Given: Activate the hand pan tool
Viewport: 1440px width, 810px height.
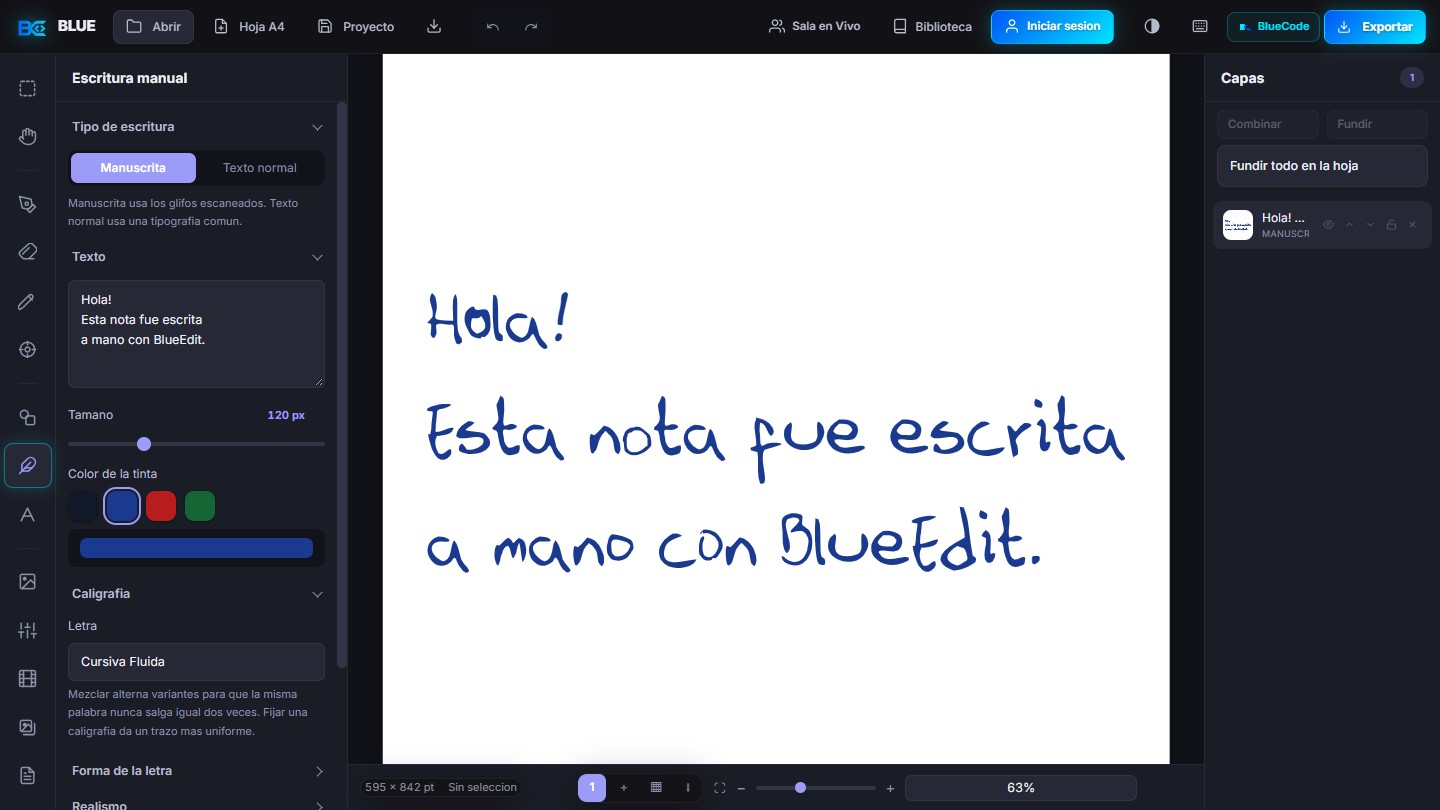Looking at the screenshot, I should pos(28,136).
